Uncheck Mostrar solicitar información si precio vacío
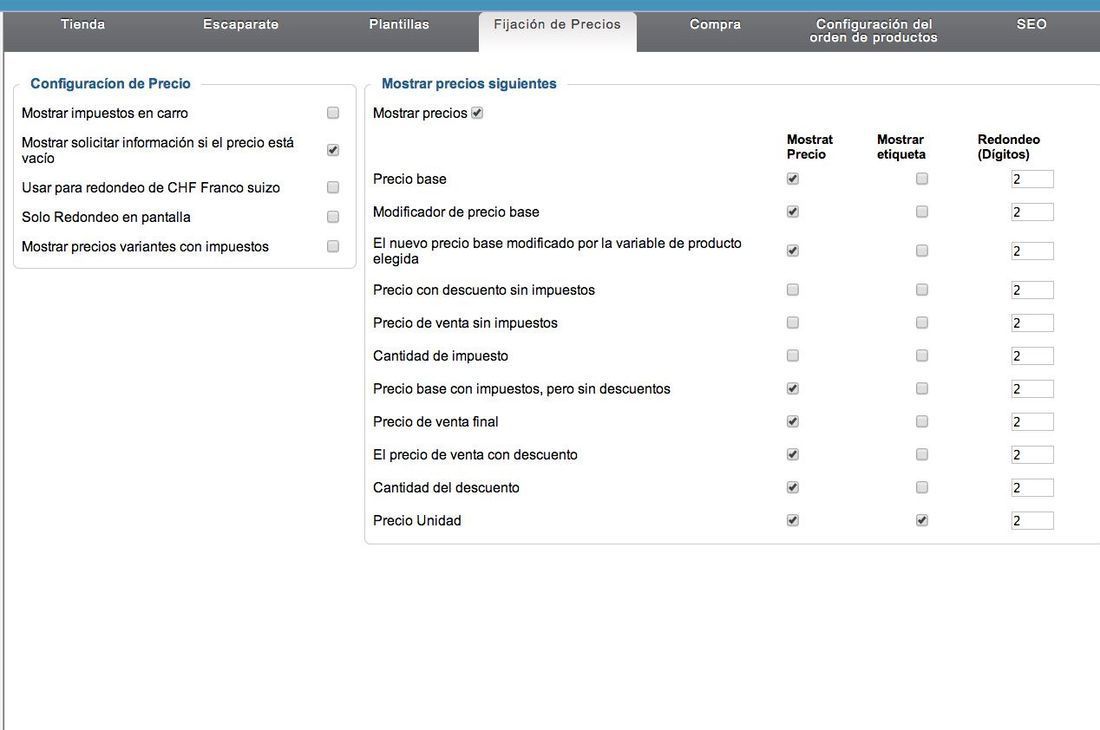 pyautogui.click(x=333, y=150)
